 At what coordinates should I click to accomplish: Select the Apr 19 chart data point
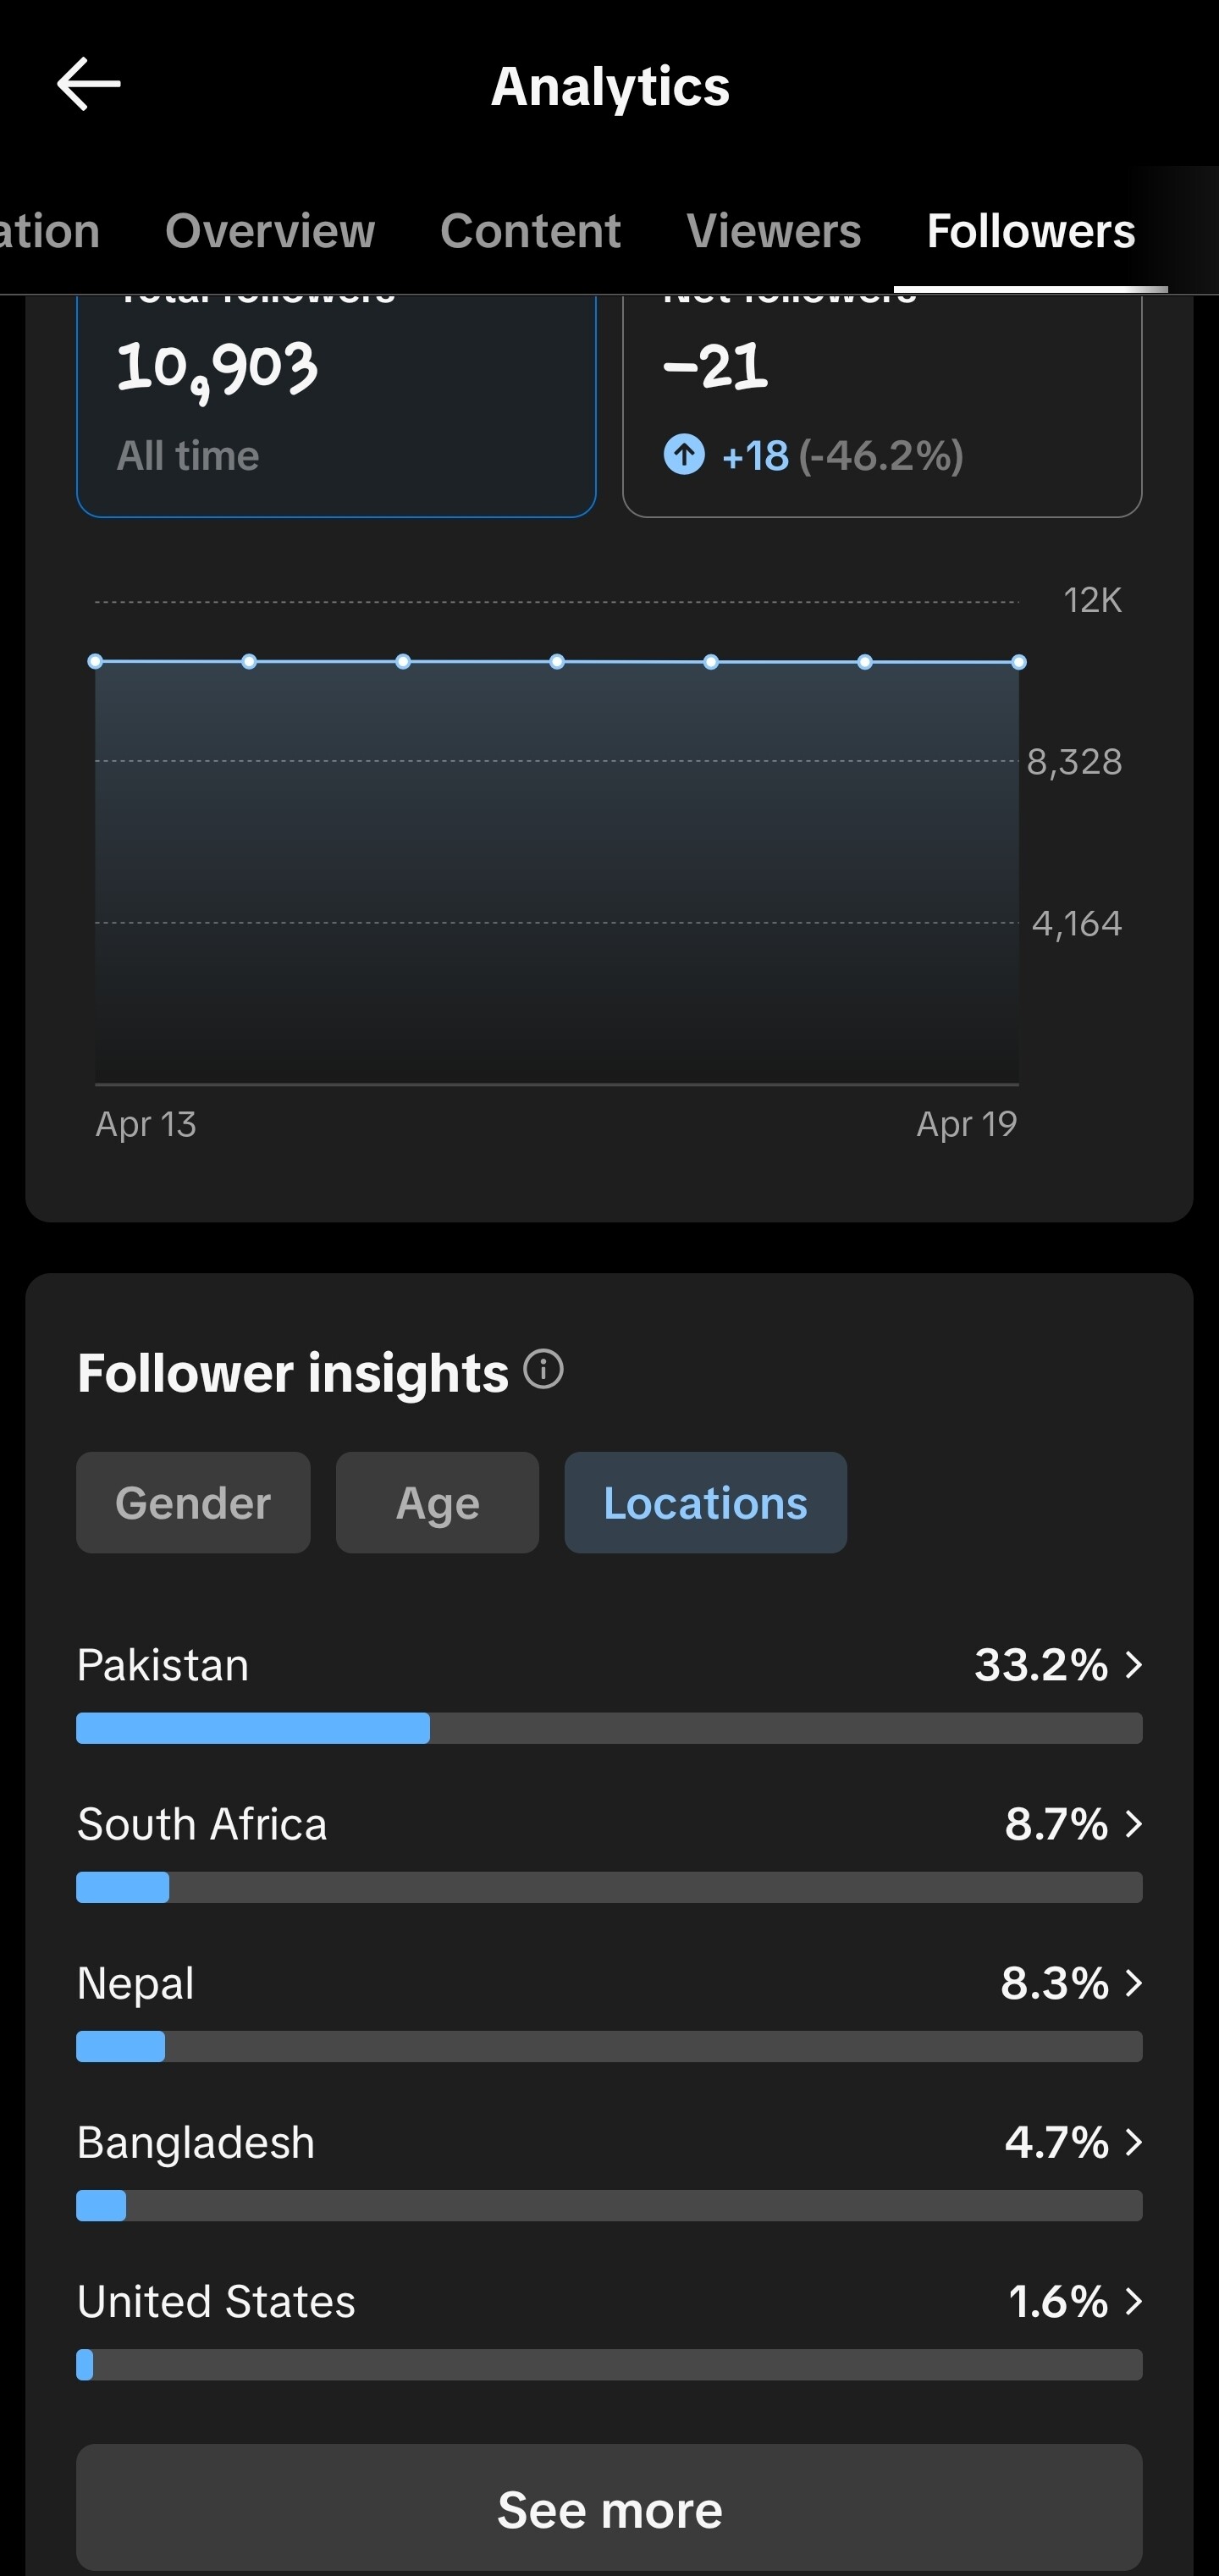1018,662
